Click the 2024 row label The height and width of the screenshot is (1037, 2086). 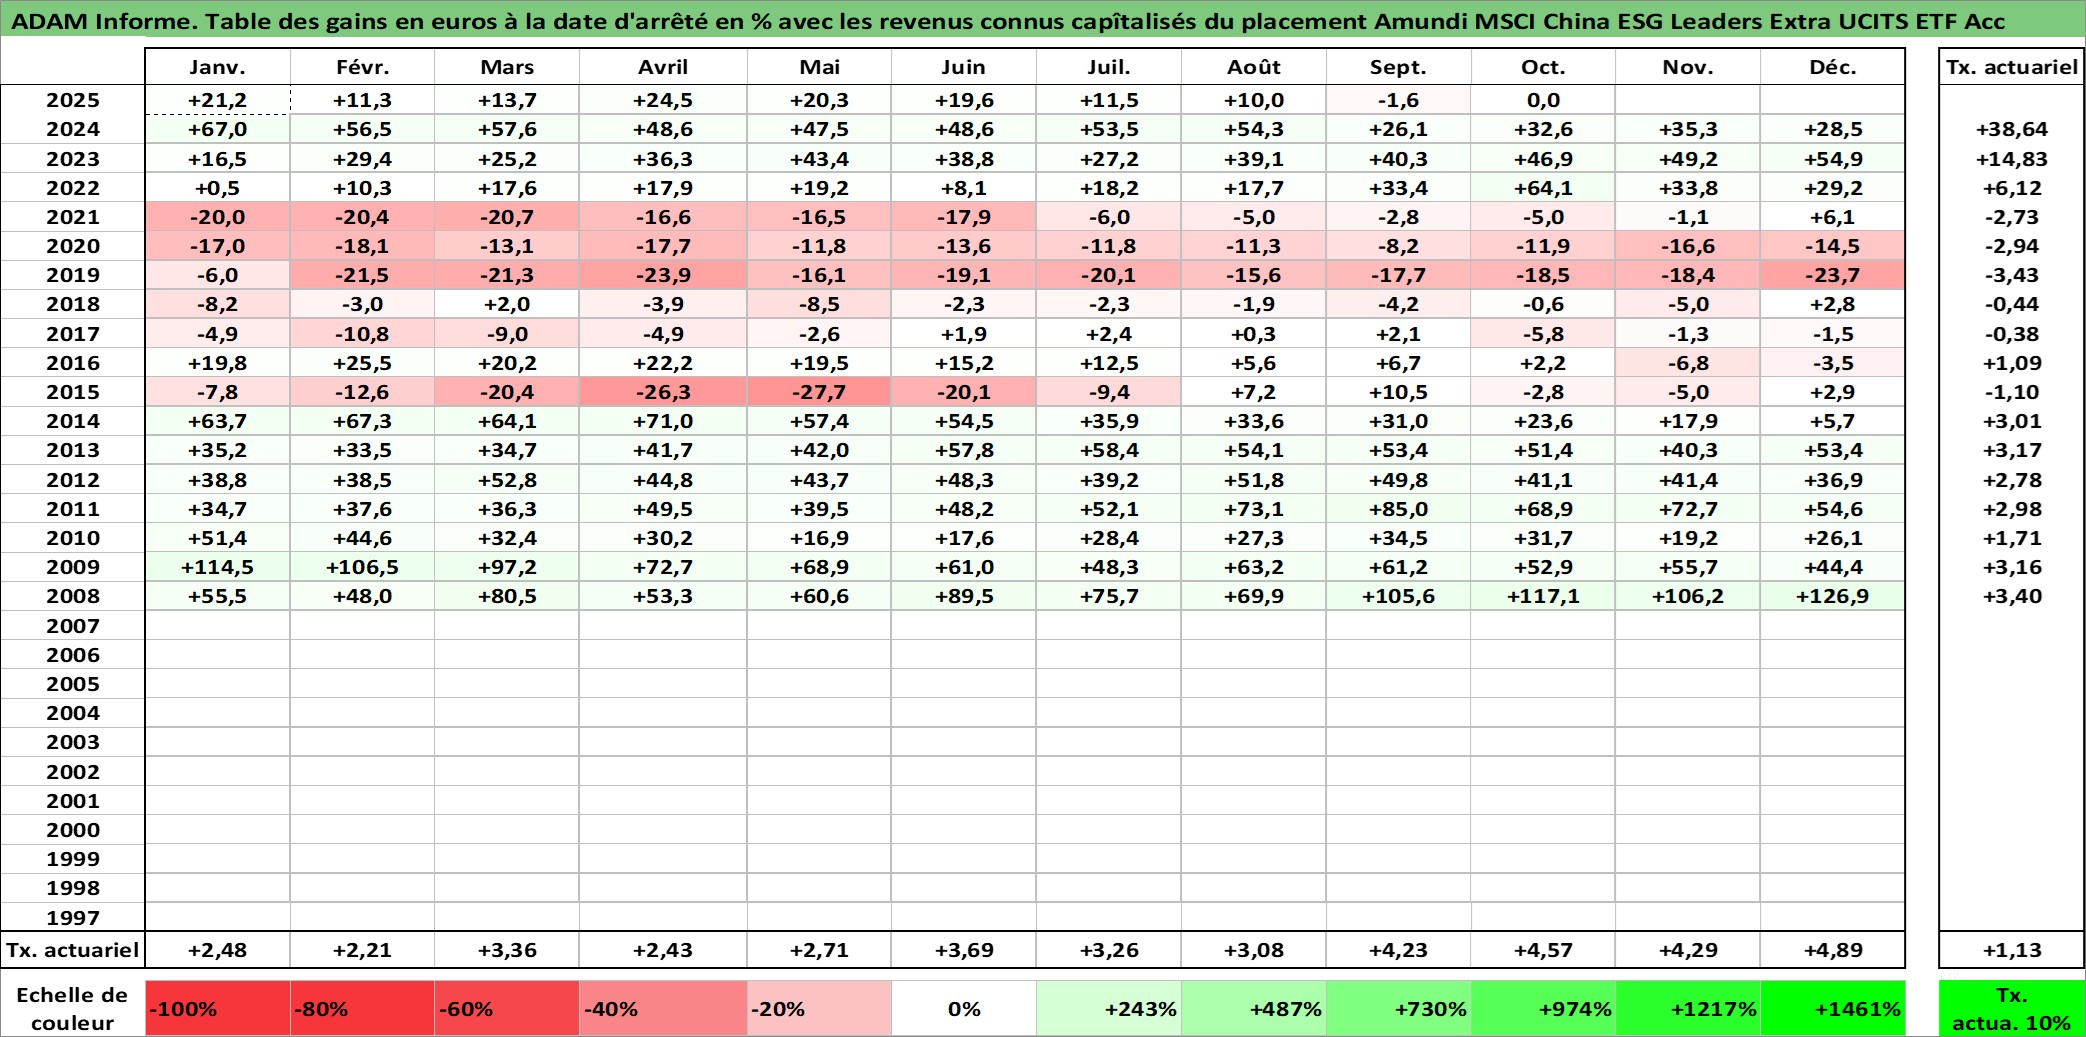tap(73, 129)
